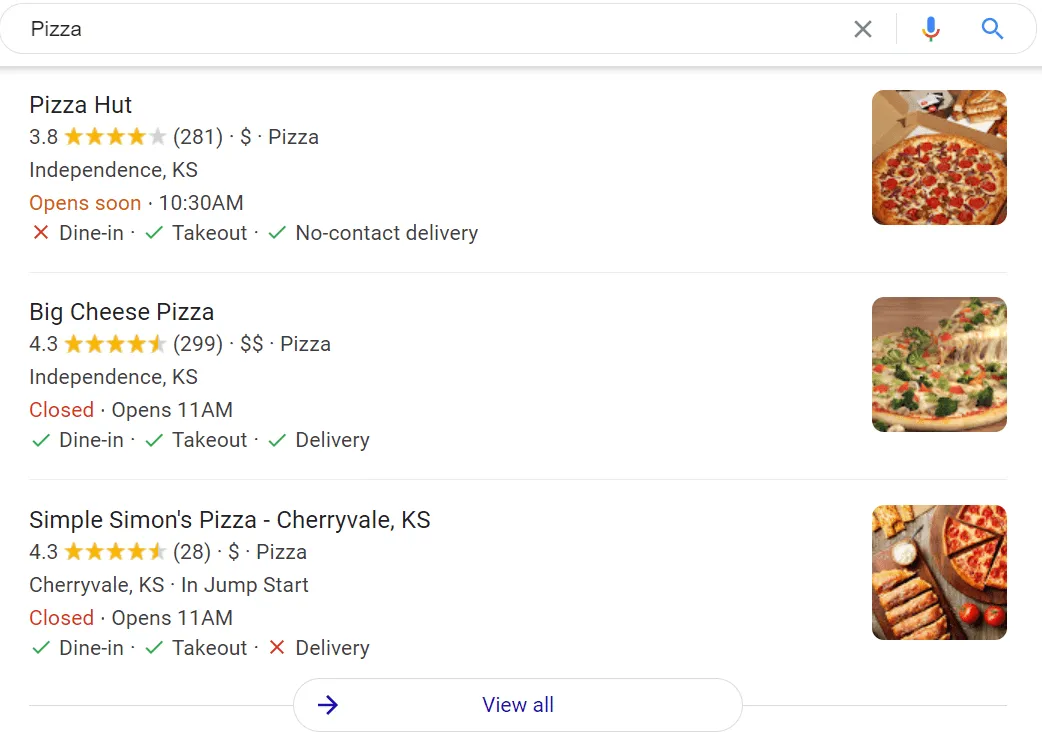This screenshot has width=1042, height=737.
Task: Click Pizza Hut star rating
Action: click(115, 137)
